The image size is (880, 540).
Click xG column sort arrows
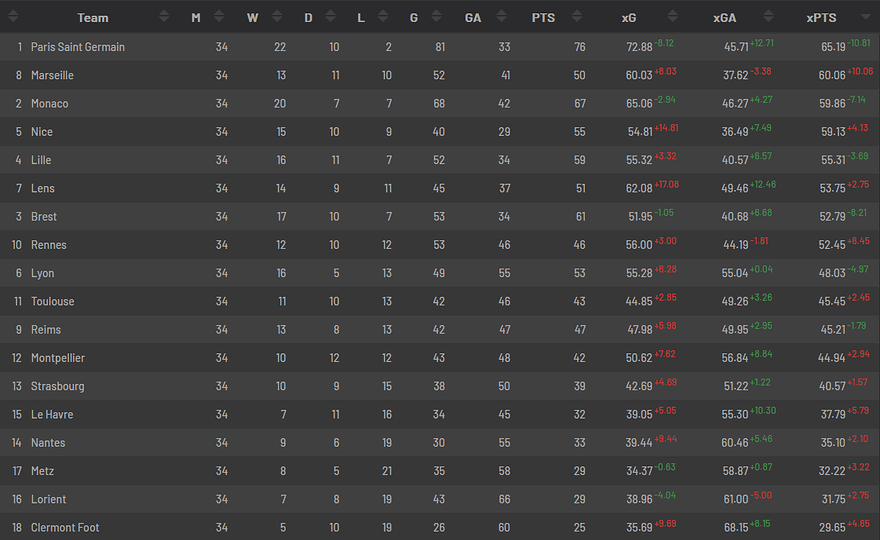(x=672, y=17)
